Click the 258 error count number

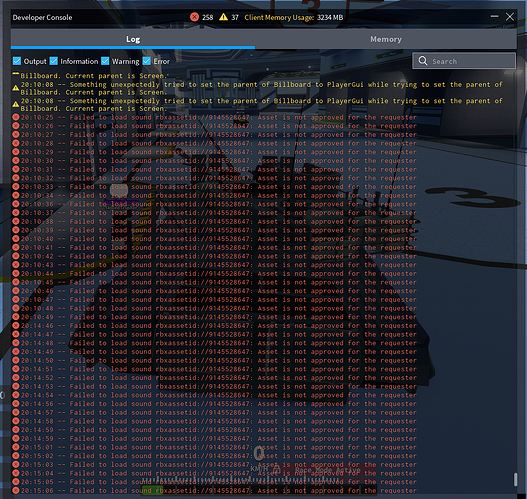(x=207, y=17)
